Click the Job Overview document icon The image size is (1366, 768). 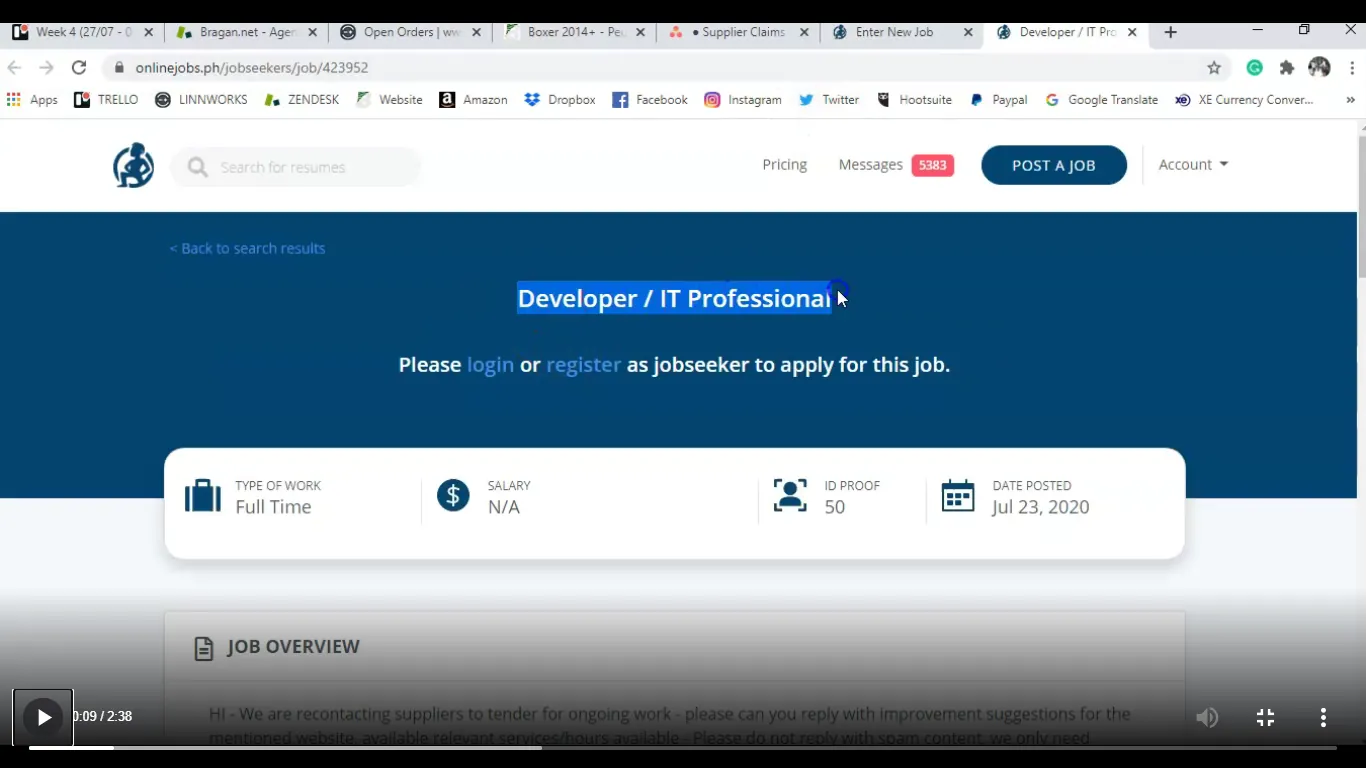[204, 648]
